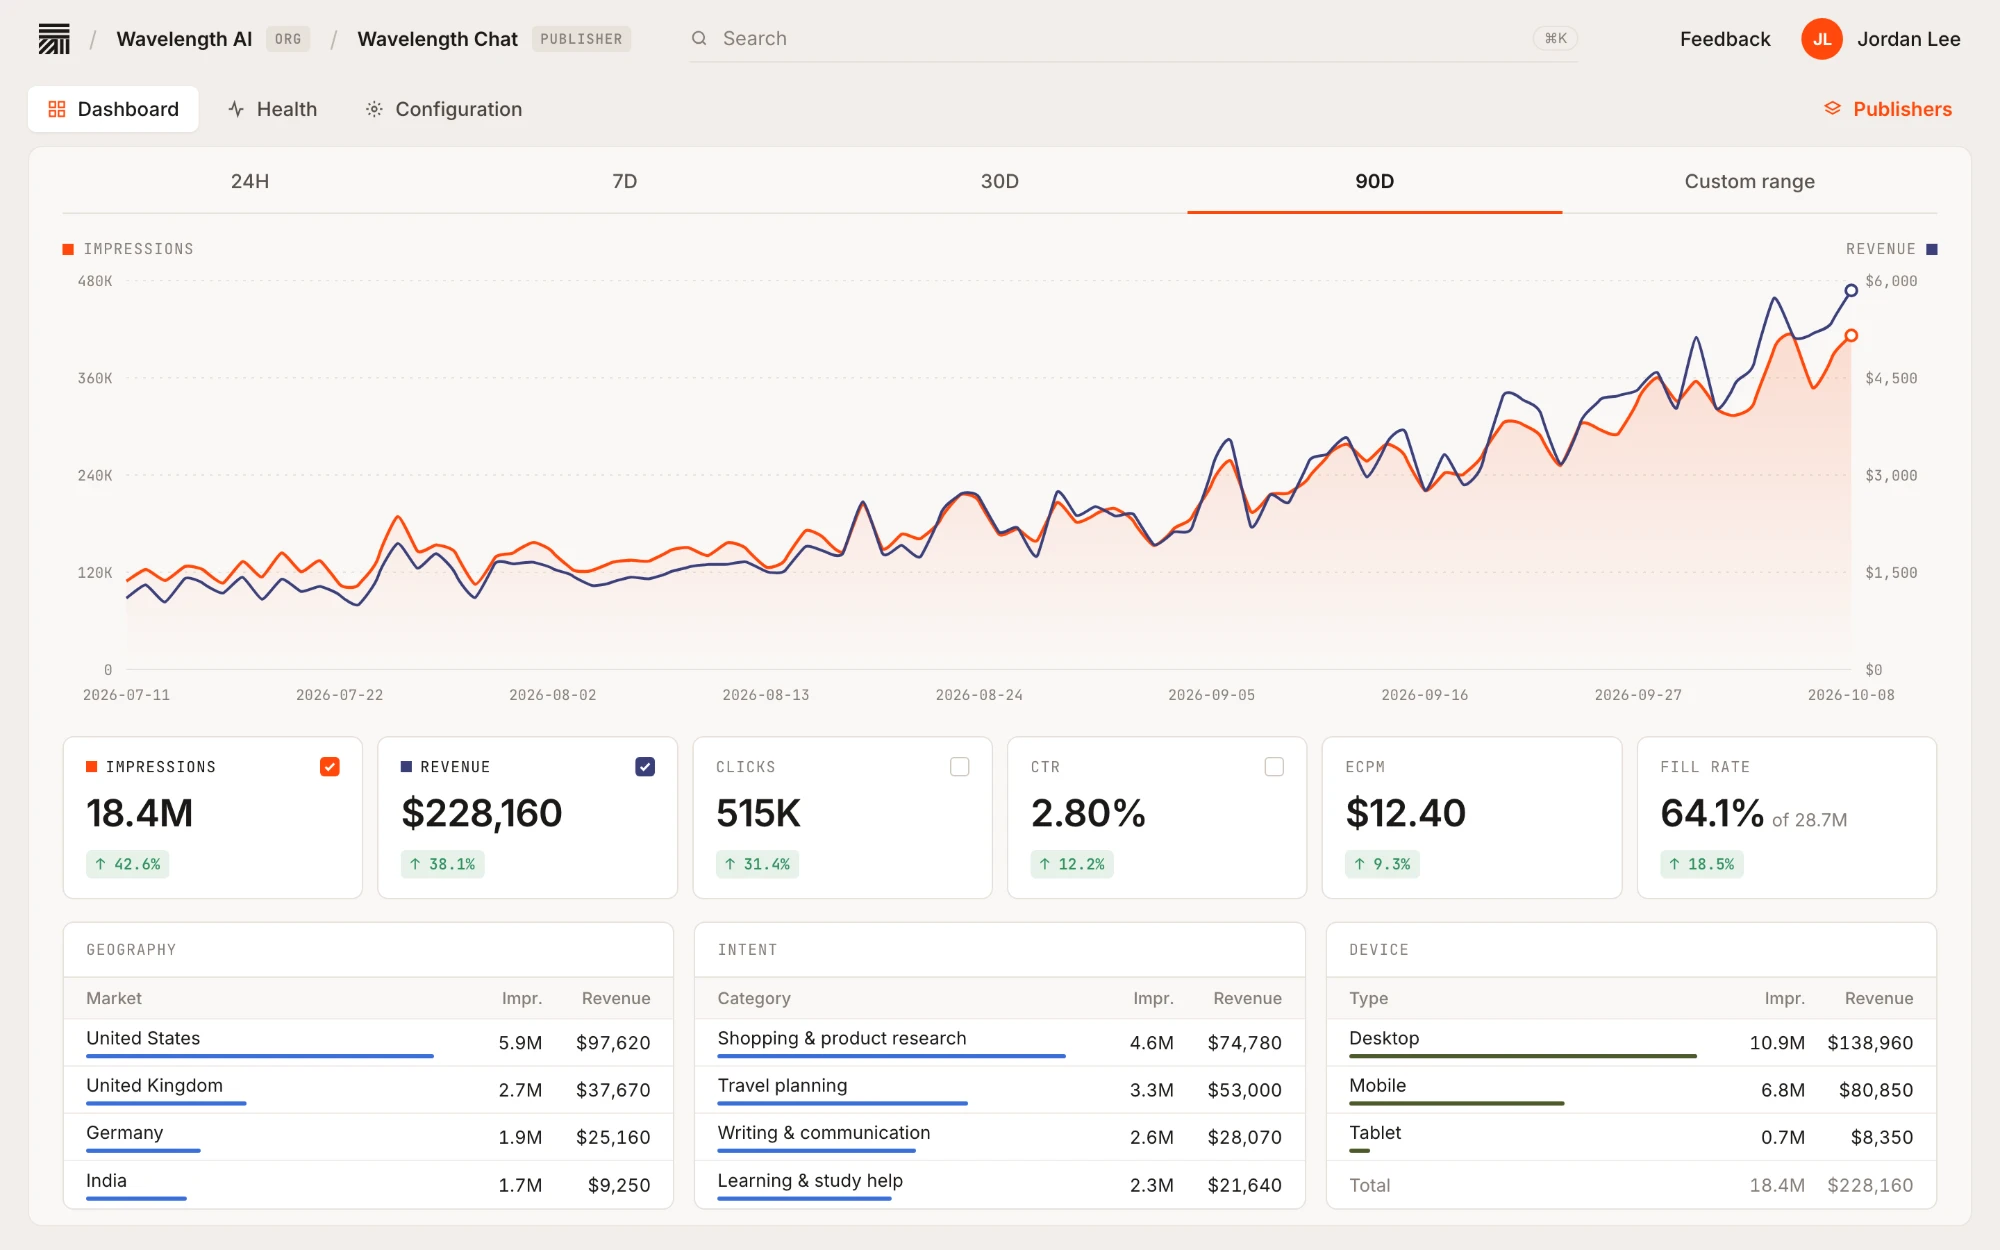This screenshot has height=1250, width=2000.
Task: Click the search magnifier icon
Action: point(699,38)
